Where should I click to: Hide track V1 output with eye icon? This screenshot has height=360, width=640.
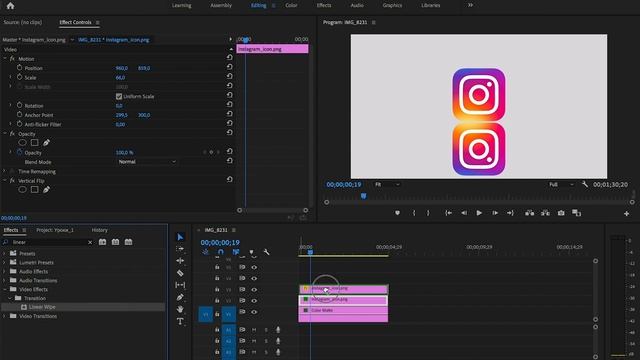tap(254, 312)
